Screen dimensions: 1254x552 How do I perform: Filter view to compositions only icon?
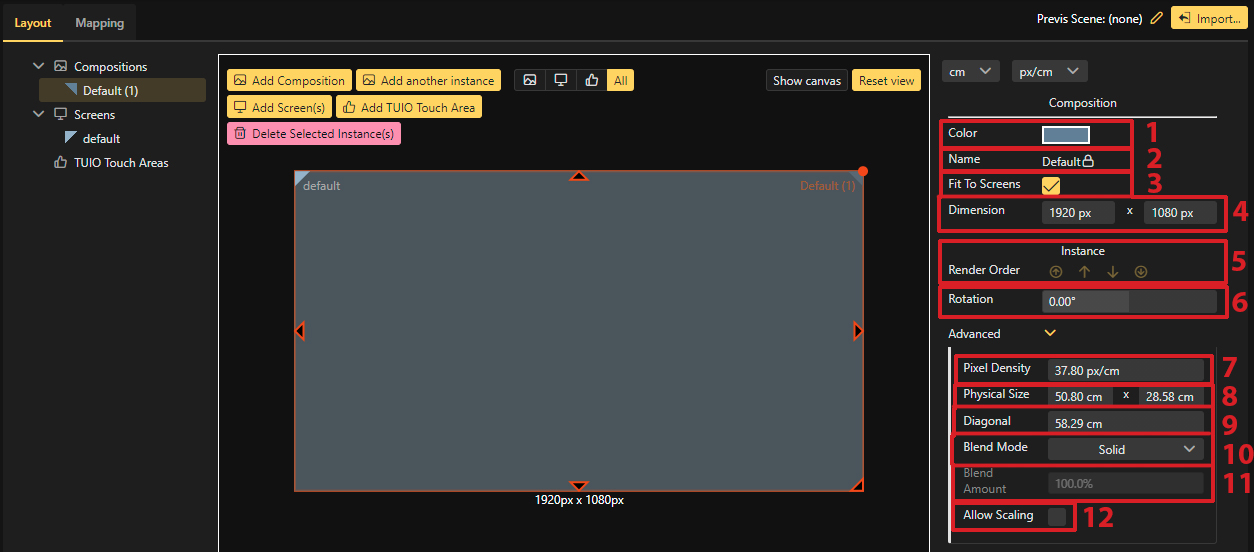(530, 81)
